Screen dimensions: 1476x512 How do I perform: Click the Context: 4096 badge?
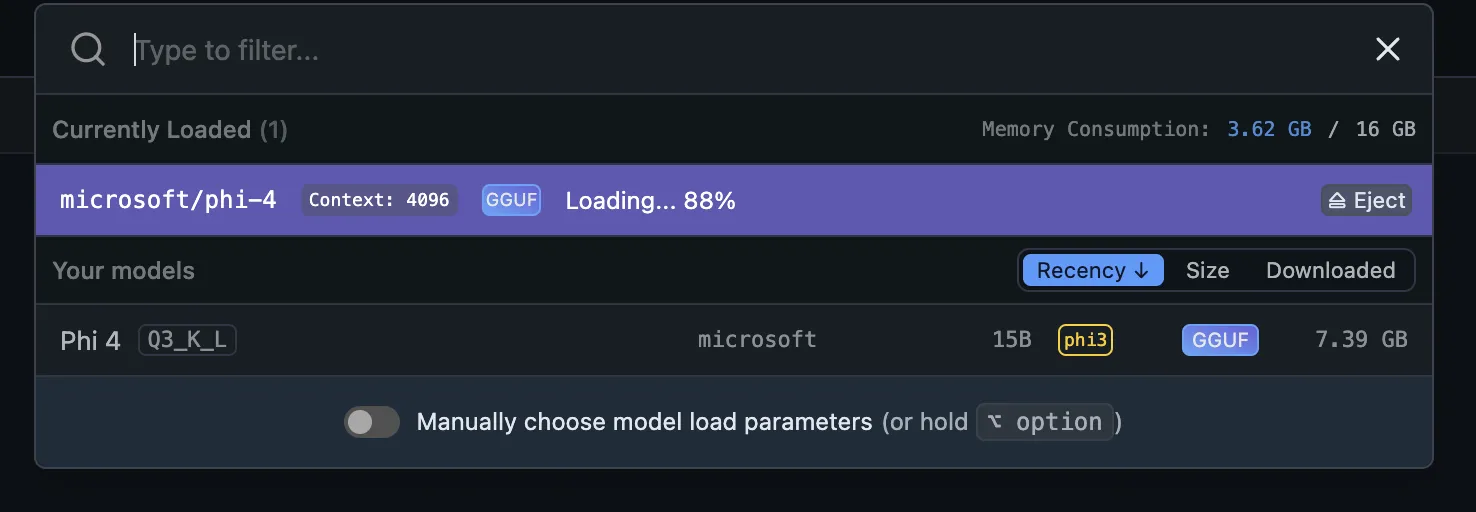(379, 200)
